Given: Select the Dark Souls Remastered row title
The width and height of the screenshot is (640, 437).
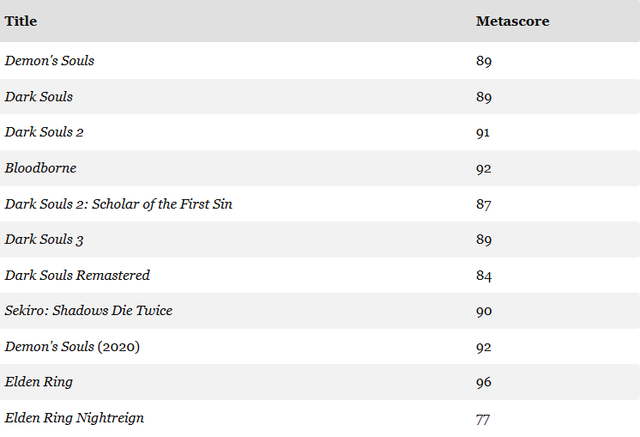Looking at the screenshot, I should click(x=77, y=275).
